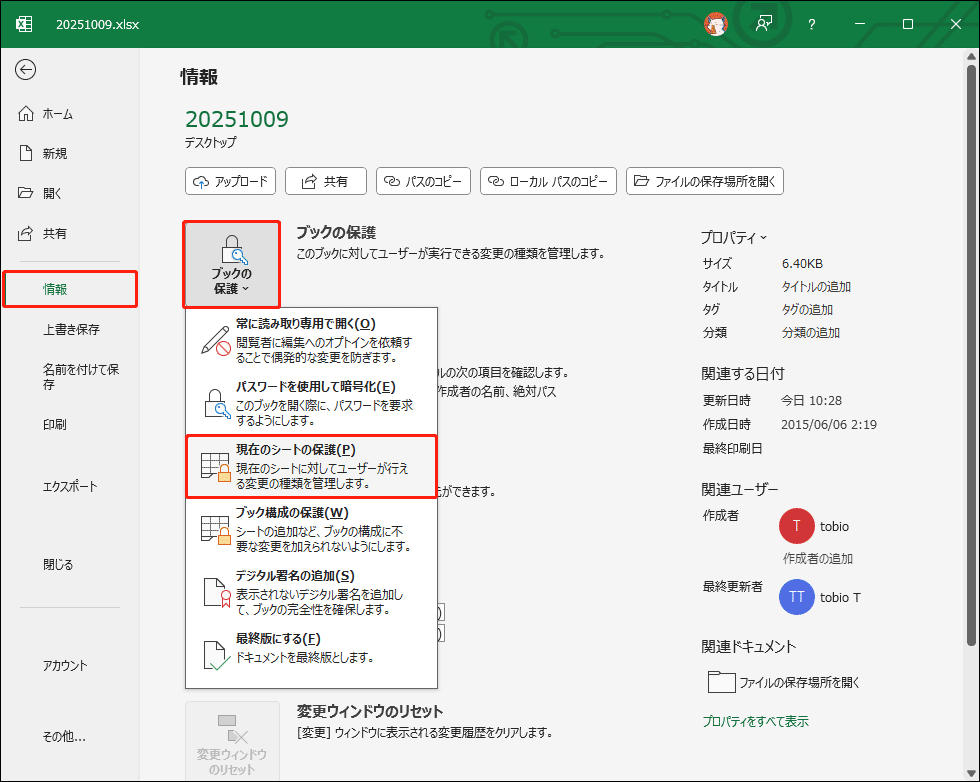Click the タイトルの追加 field
980x782 pixels.
tap(816, 287)
